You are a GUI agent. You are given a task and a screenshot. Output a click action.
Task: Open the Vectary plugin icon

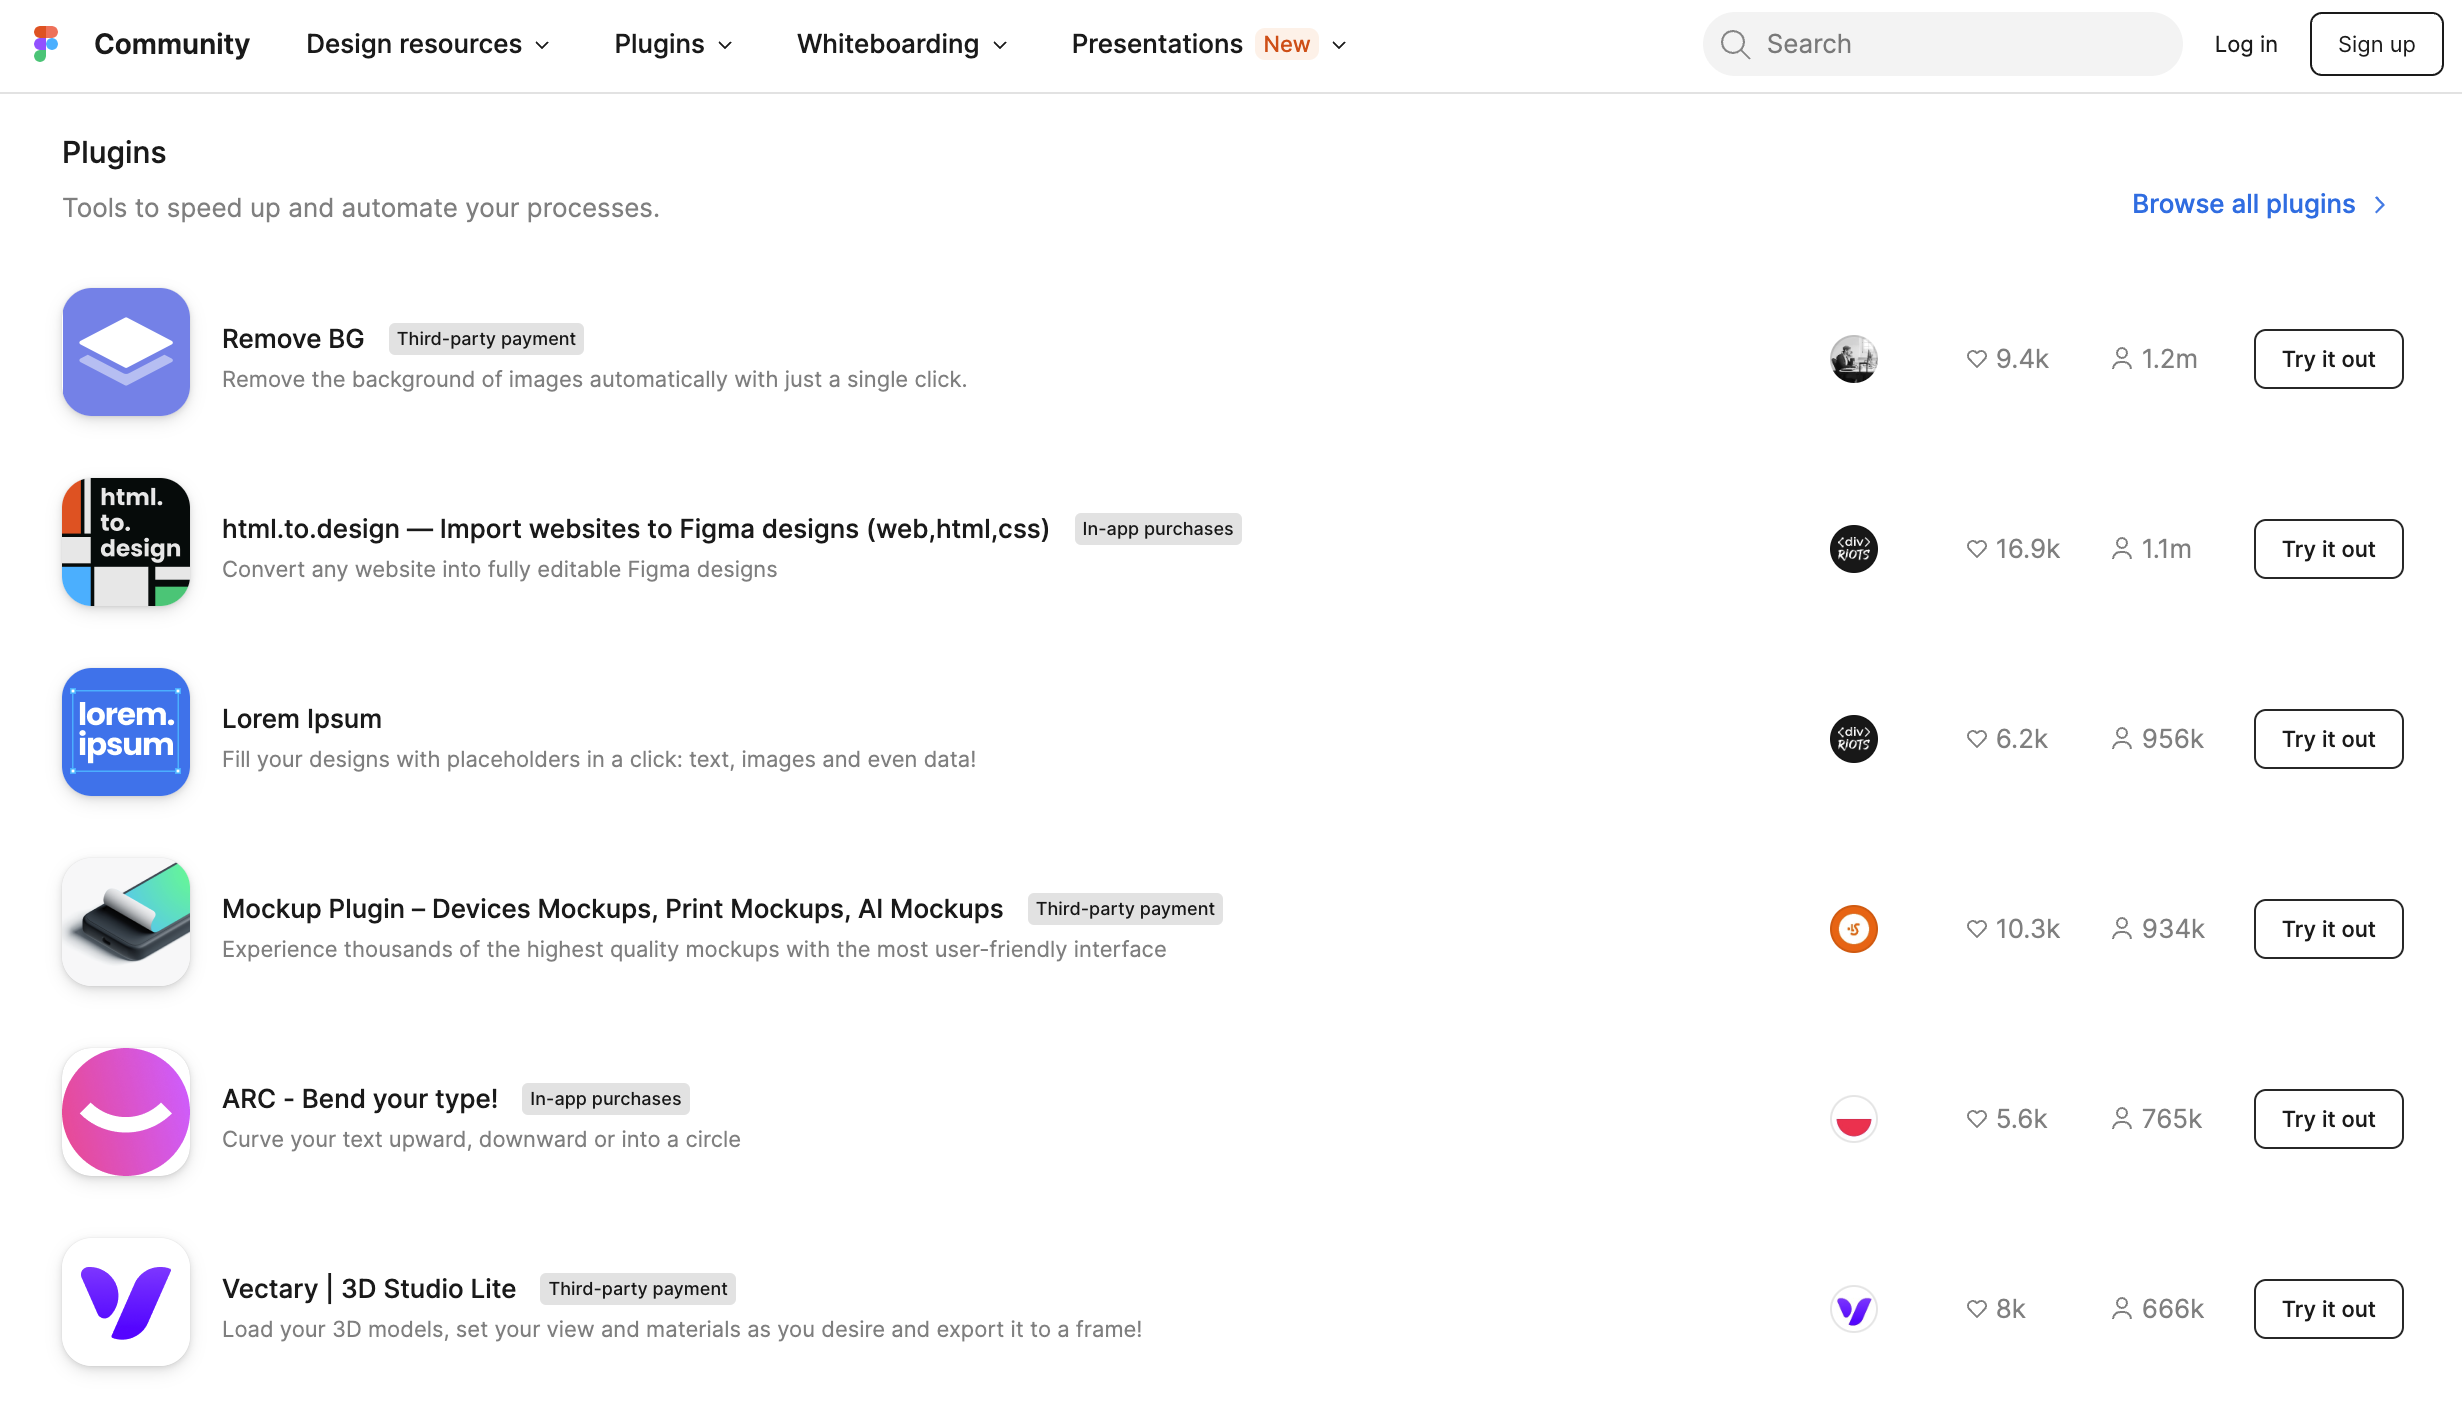(x=126, y=1302)
